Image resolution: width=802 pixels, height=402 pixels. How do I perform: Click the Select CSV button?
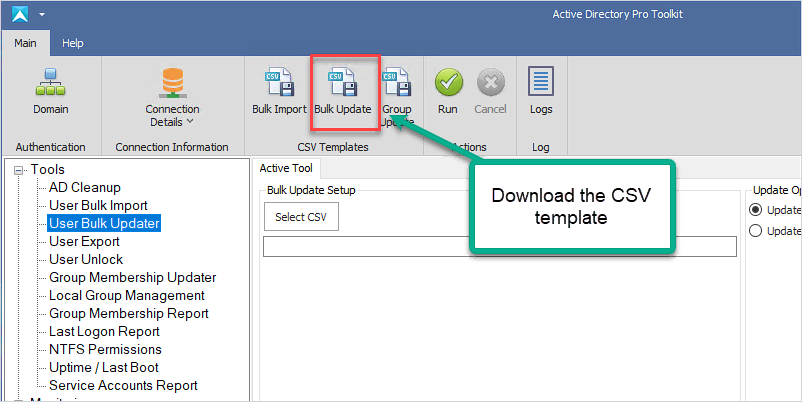tap(301, 217)
